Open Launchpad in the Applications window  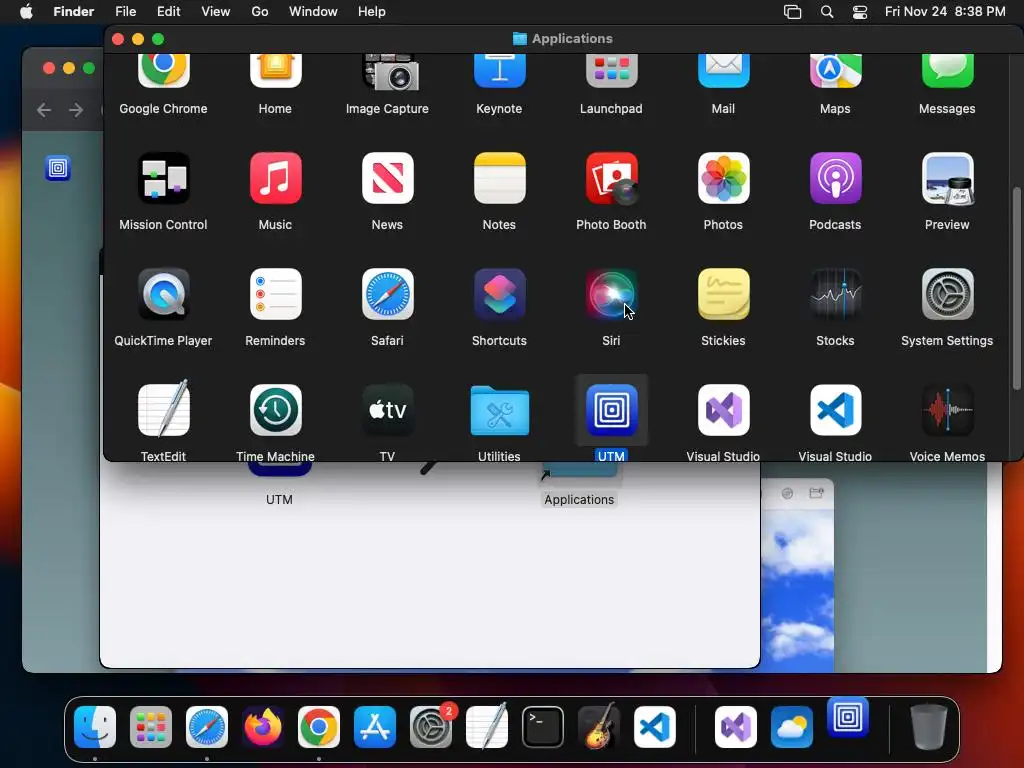611,71
